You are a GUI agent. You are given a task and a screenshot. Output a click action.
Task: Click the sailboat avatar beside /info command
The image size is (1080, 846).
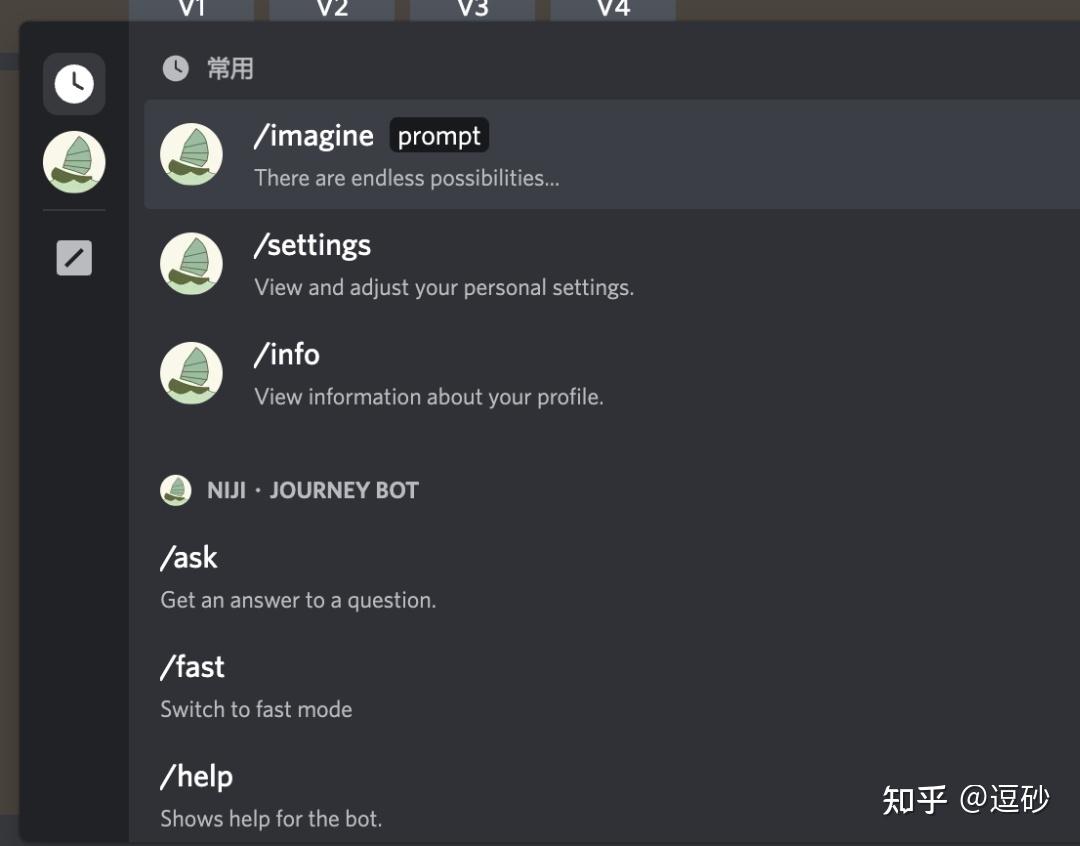[192, 373]
